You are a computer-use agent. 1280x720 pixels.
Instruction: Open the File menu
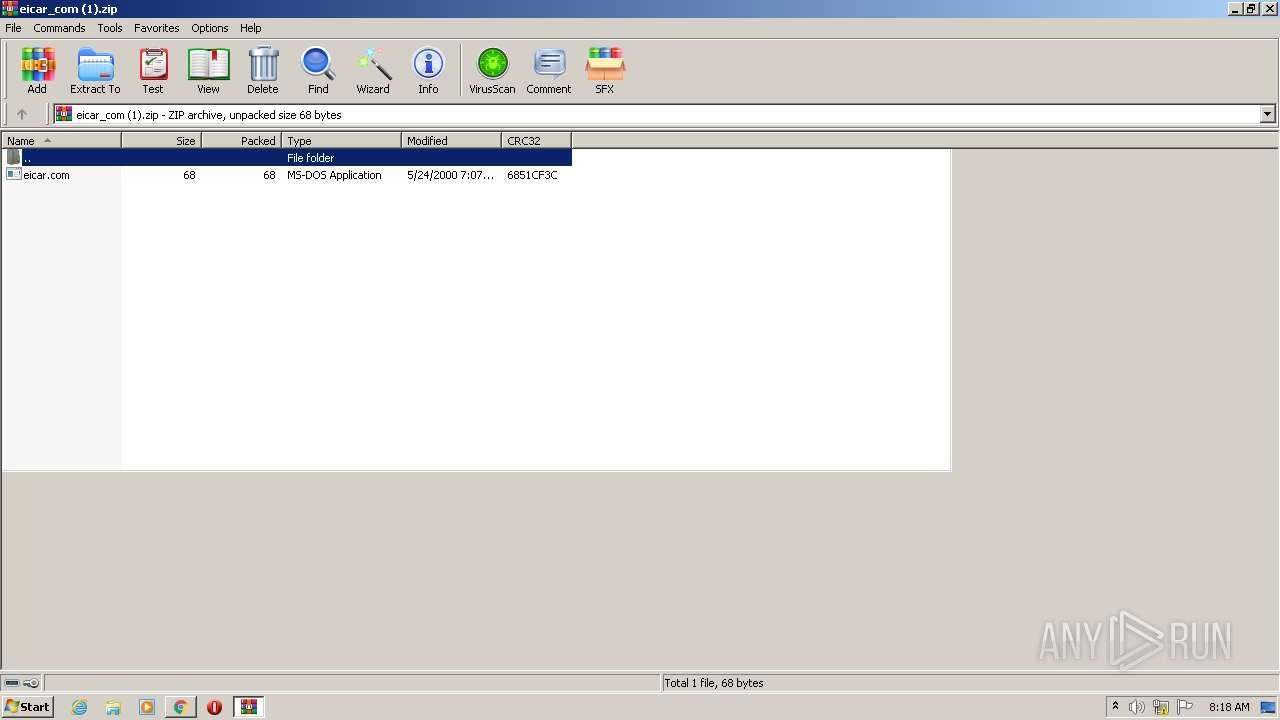point(13,28)
